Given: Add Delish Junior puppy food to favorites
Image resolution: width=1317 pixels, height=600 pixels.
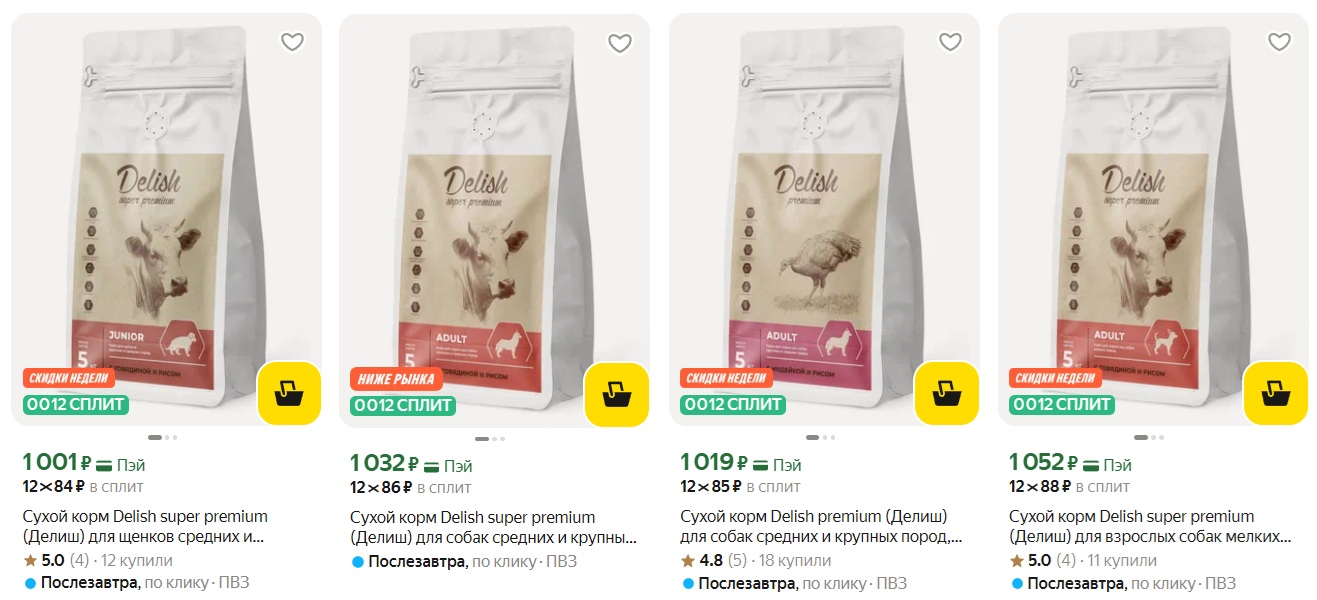Looking at the screenshot, I should (x=292, y=42).
